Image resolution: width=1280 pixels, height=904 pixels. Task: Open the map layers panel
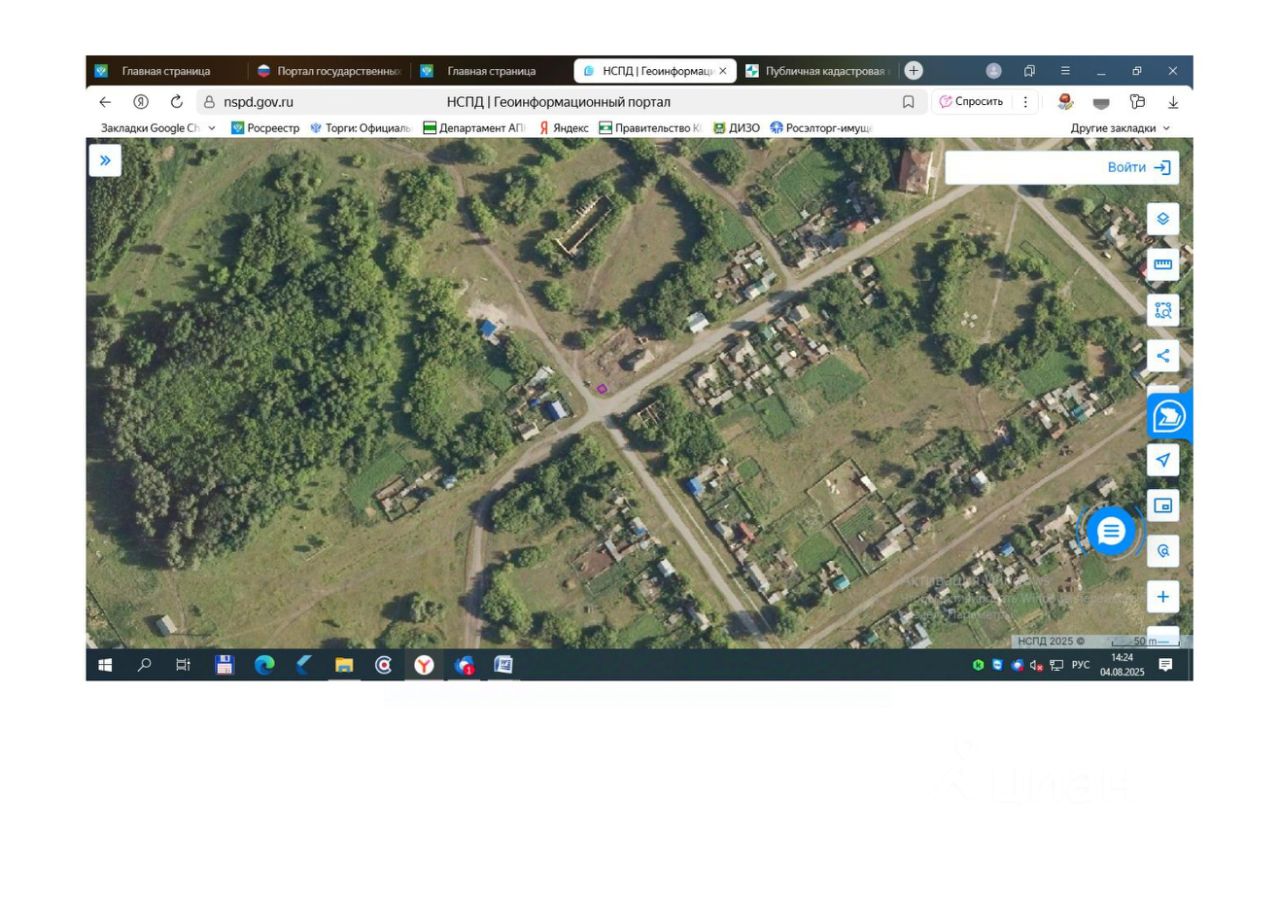pos(1162,219)
